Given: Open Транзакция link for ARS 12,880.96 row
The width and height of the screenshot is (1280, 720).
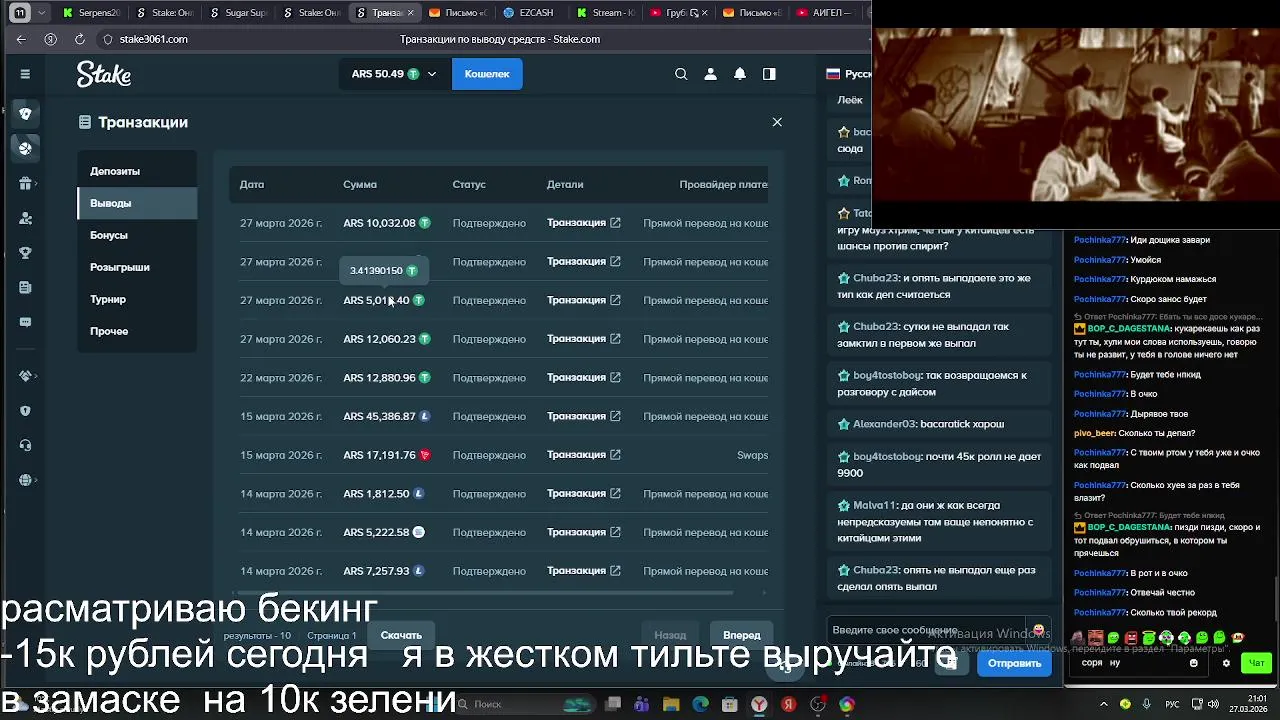Looking at the screenshot, I should (584, 378).
